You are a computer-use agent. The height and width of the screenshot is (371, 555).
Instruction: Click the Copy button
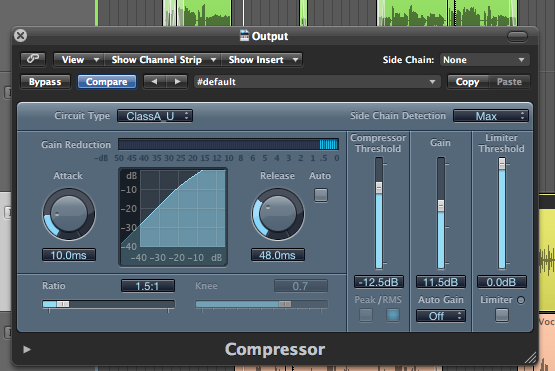467,82
